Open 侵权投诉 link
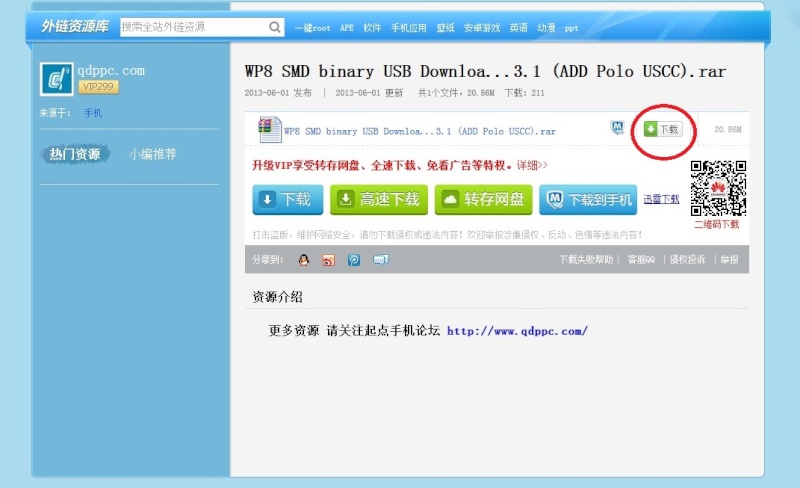800x488 pixels. (x=687, y=260)
